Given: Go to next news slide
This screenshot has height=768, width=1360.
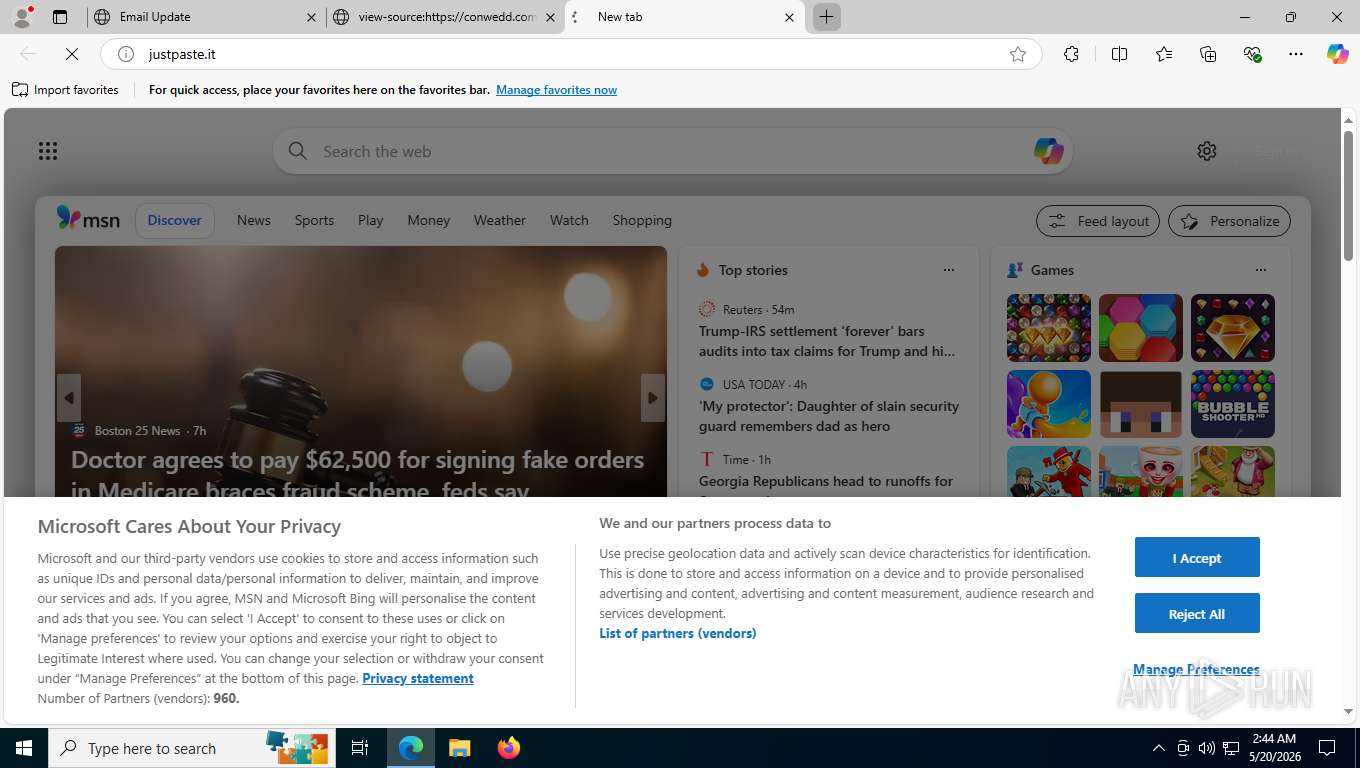Looking at the screenshot, I should point(653,398).
